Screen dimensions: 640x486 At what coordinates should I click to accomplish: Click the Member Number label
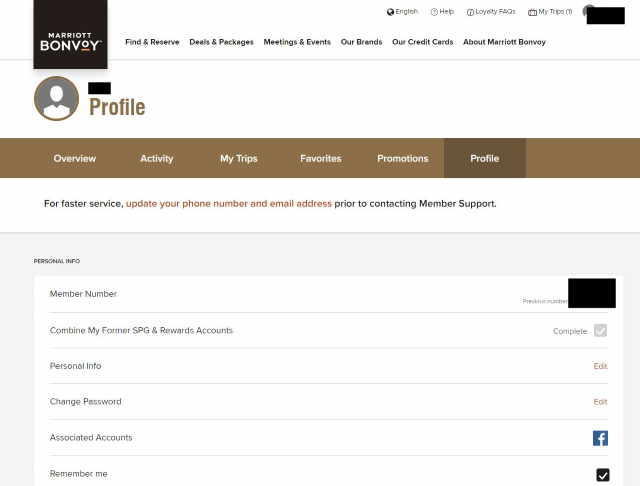coord(83,294)
